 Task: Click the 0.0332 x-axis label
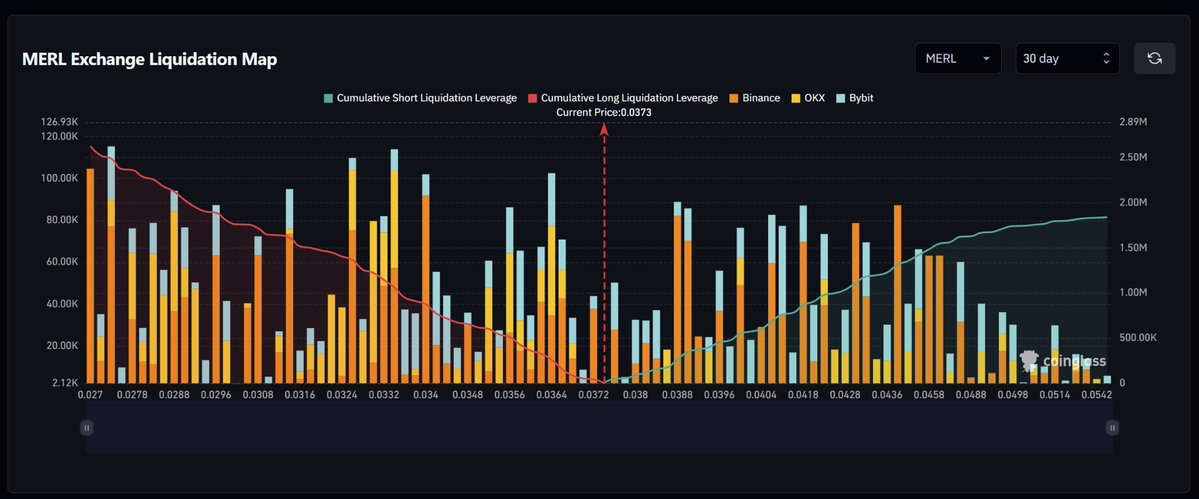(384, 395)
